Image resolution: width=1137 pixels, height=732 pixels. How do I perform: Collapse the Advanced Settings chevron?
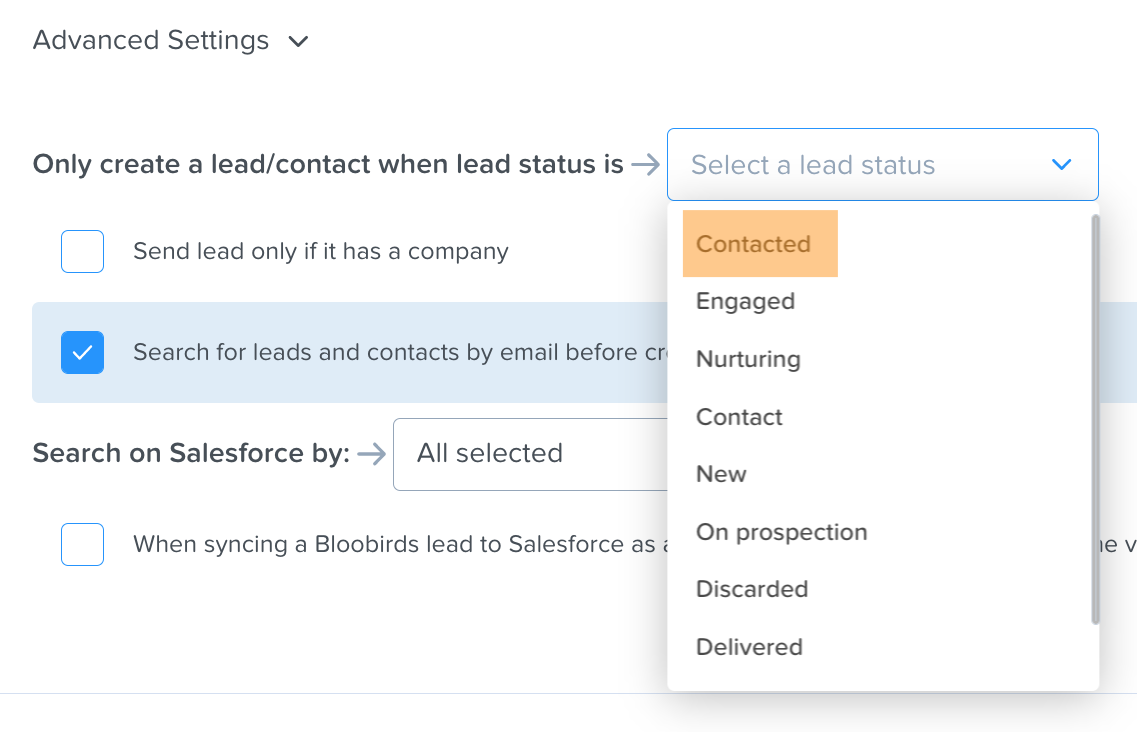pos(298,41)
